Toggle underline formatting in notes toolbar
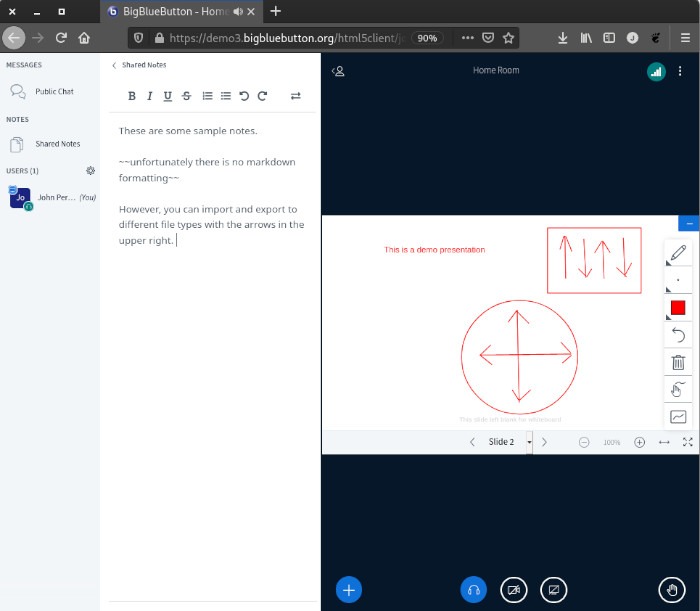Viewport: 700px width, 611px height. tap(167, 96)
